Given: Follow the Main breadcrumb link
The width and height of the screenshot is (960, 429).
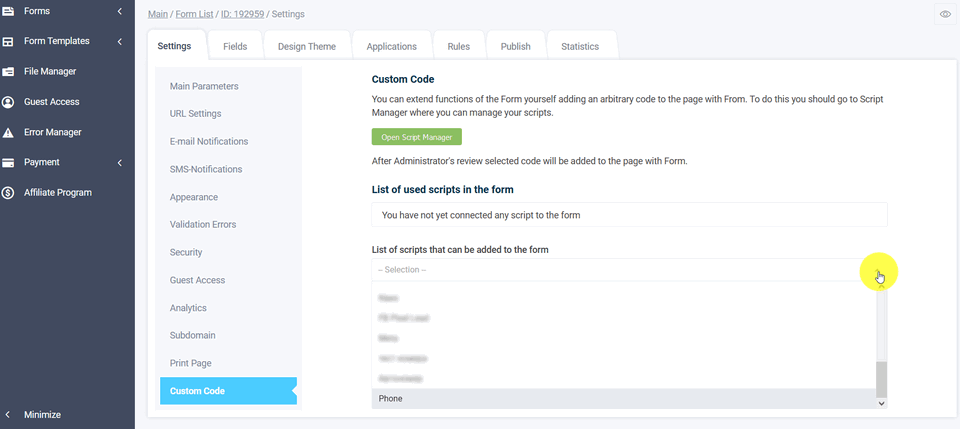Looking at the screenshot, I should click(158, 13).
